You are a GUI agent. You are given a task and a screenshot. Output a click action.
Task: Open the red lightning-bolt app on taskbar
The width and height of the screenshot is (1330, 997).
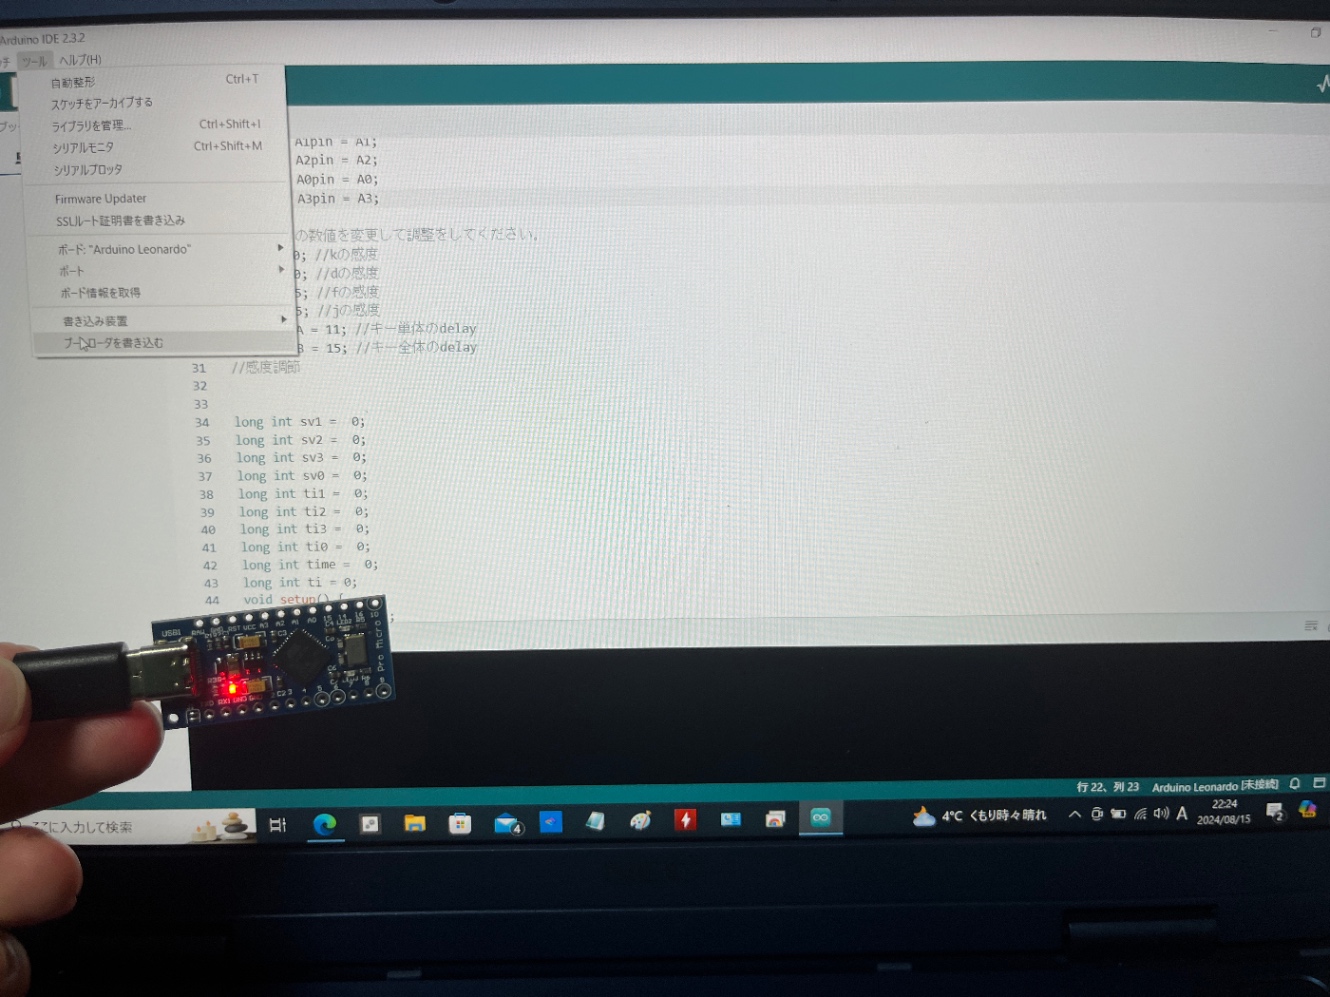click(x=685, y=820)
